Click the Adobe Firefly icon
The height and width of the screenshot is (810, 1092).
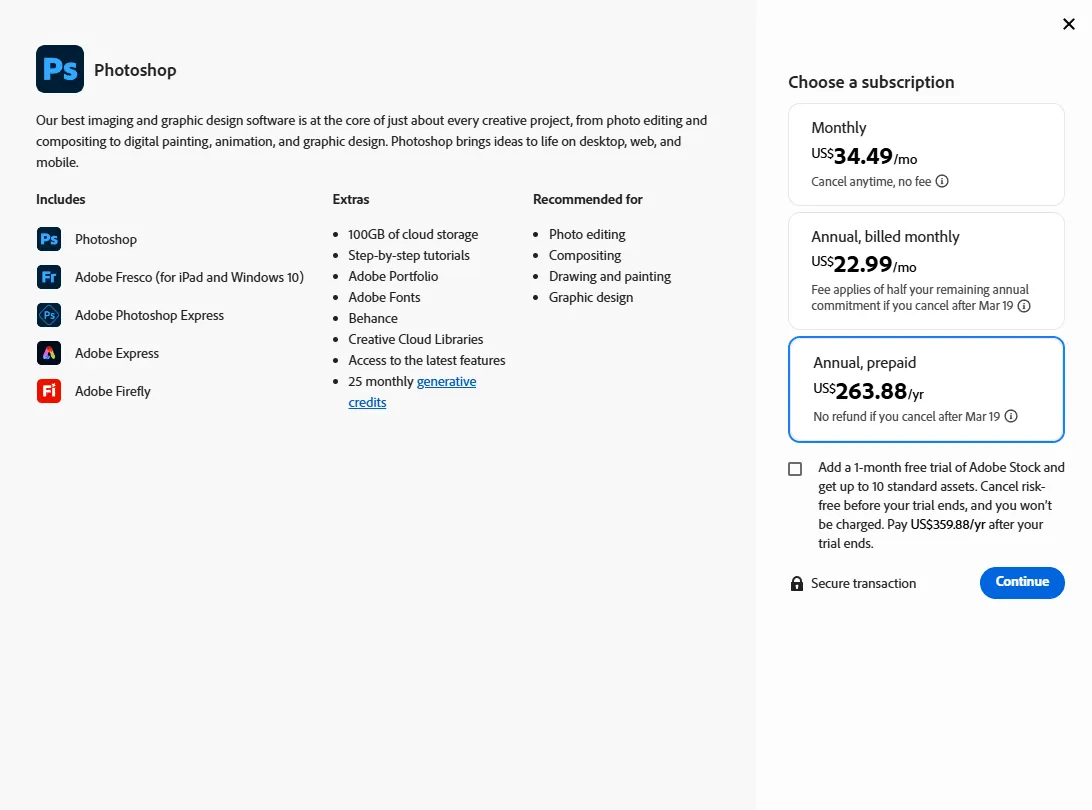[x=48, y=391]
